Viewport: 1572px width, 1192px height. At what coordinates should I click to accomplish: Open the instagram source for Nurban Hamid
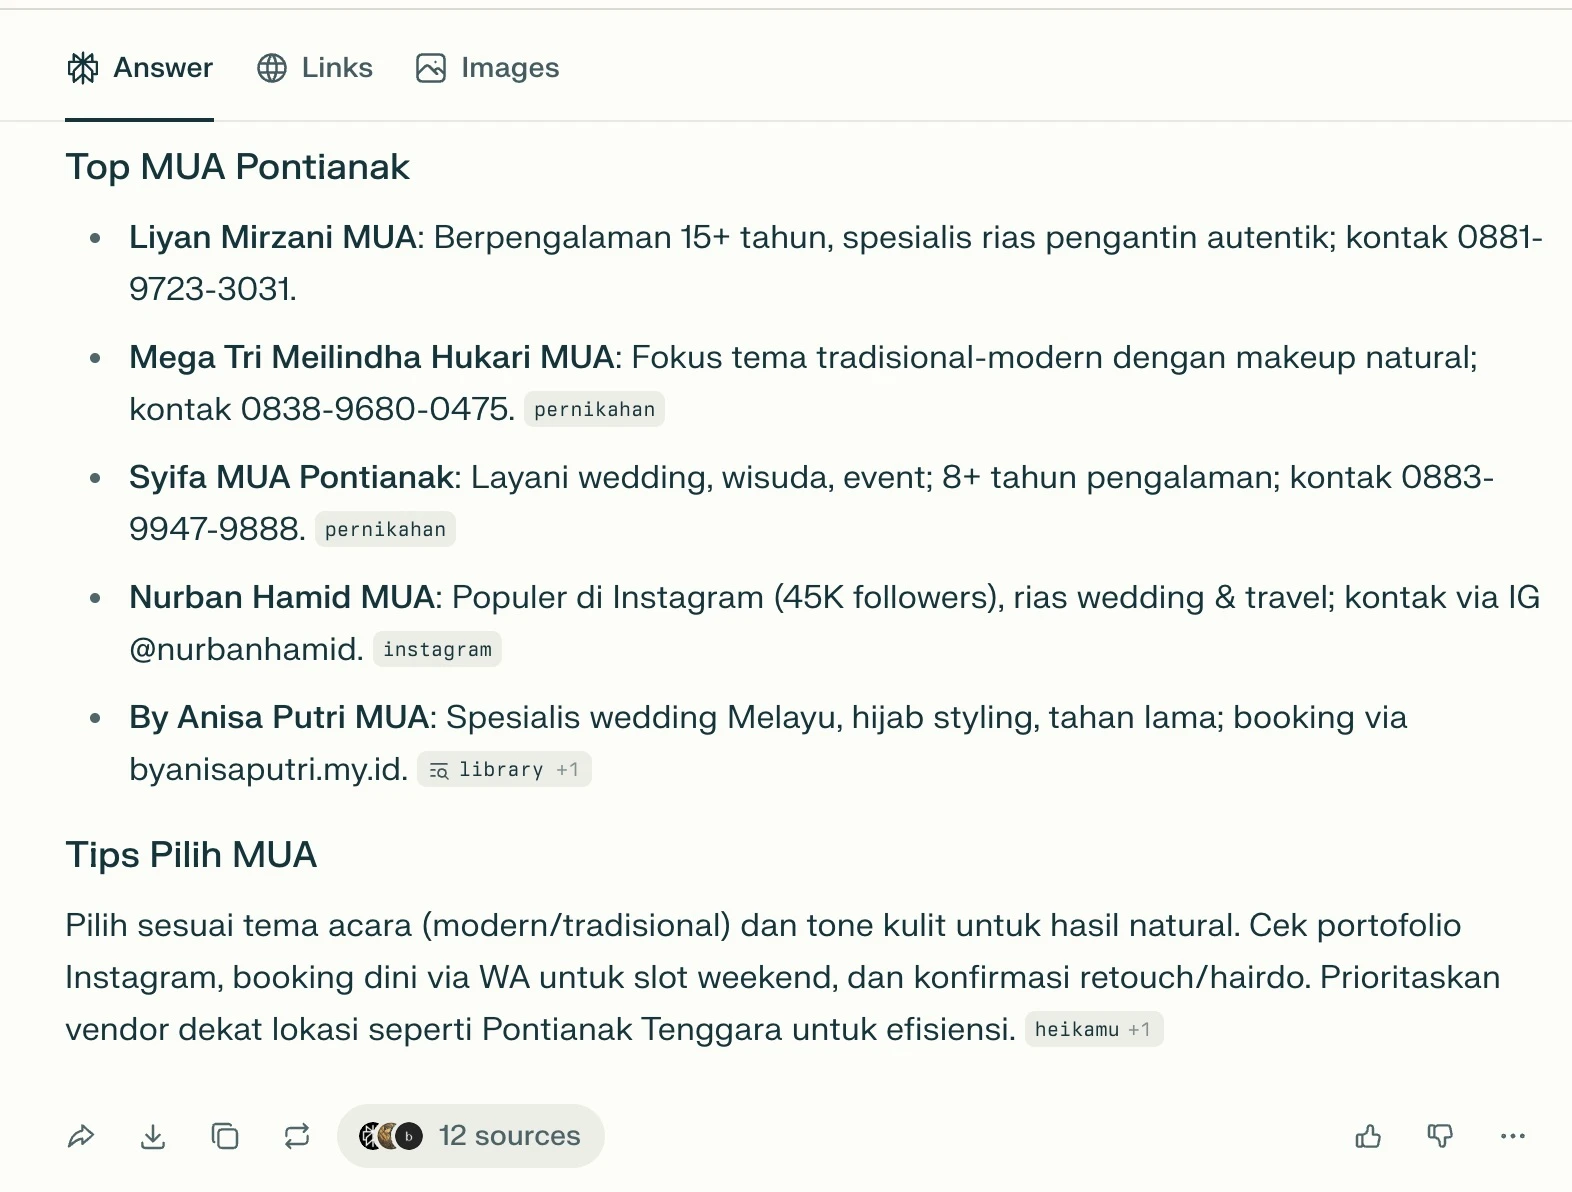click(436, 649)
